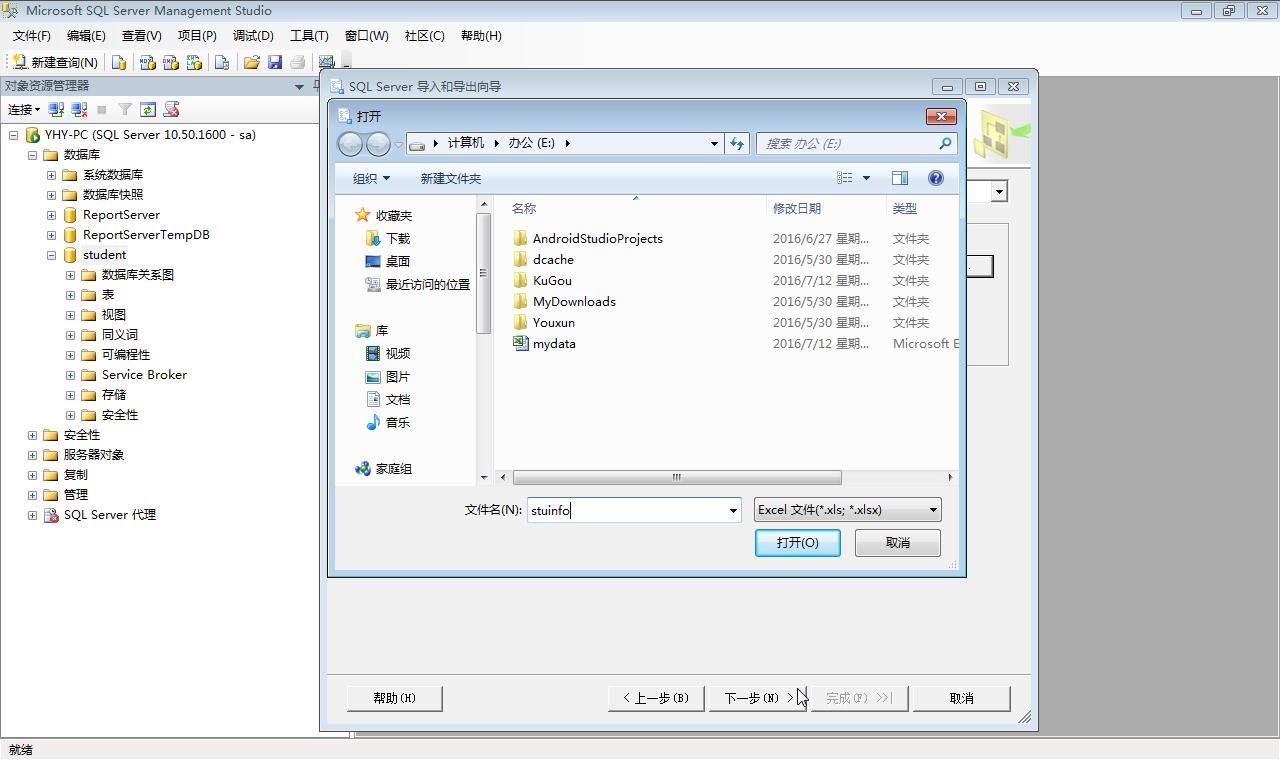Click the 下一步(N) wizard button
1280x760 pixels.
click(x=757, y=698)
